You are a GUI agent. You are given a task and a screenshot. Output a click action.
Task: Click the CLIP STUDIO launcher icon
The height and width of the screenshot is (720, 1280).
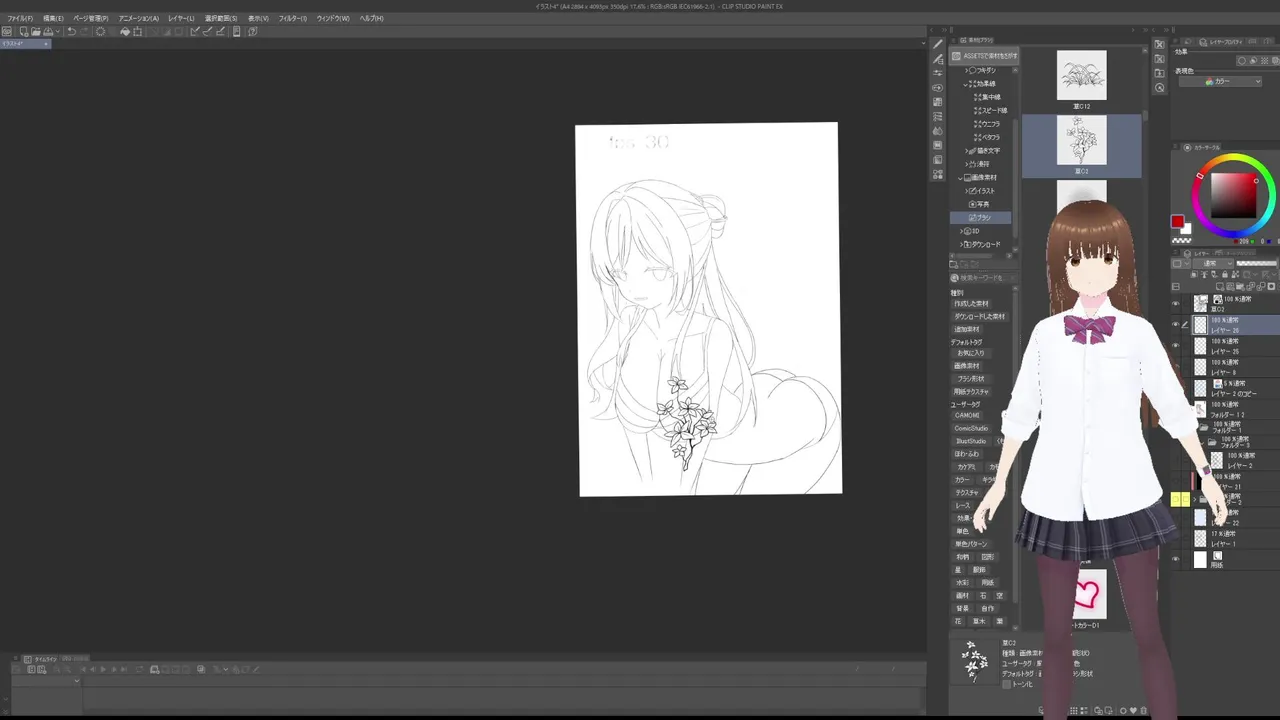pyautogui.click(x=7, y=32)
